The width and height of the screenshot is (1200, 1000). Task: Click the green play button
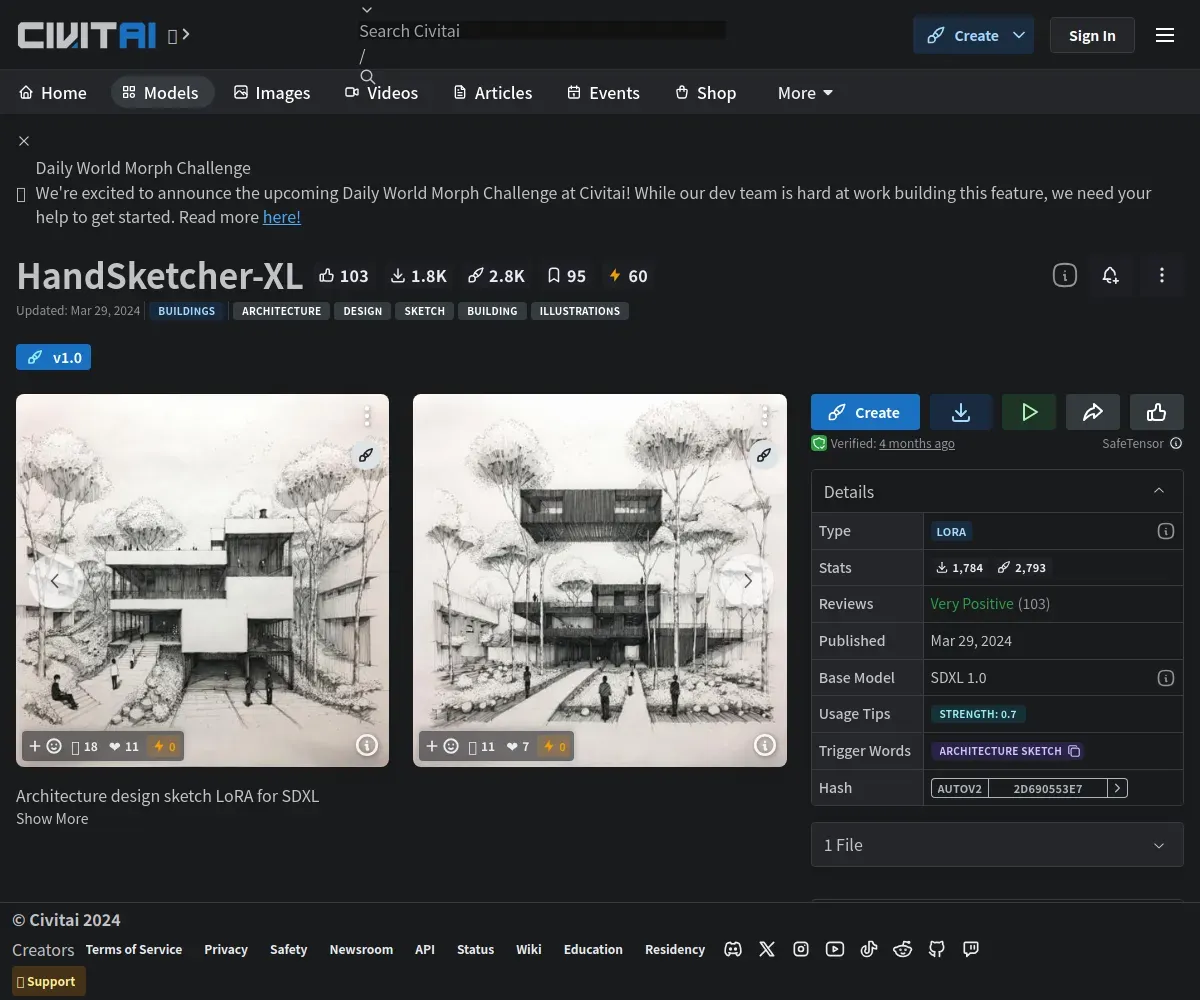click(x=1029, y=412)
